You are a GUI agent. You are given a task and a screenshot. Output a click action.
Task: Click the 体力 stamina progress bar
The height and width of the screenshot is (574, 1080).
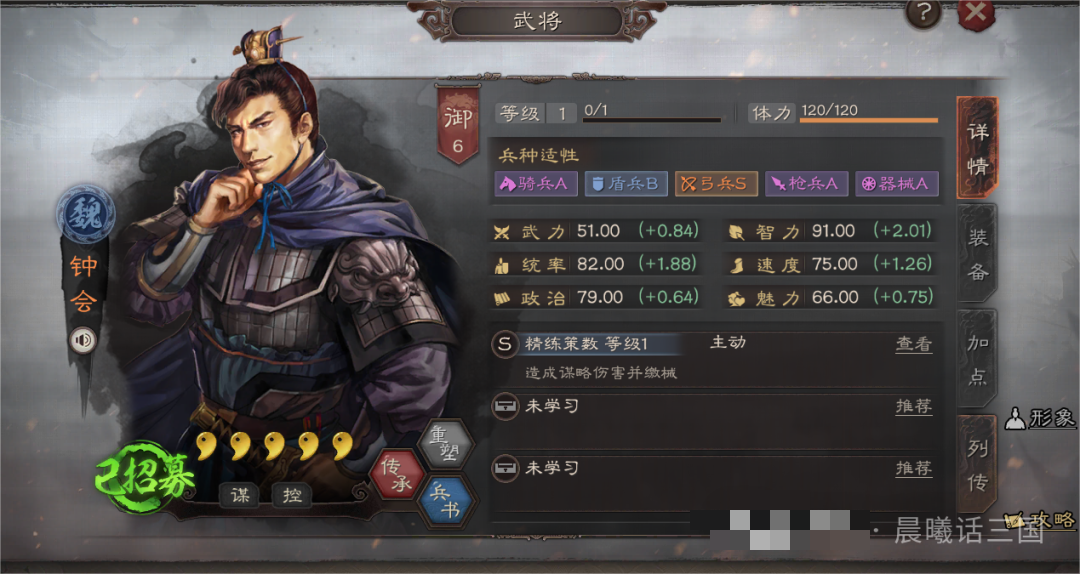tap(869, 121)
